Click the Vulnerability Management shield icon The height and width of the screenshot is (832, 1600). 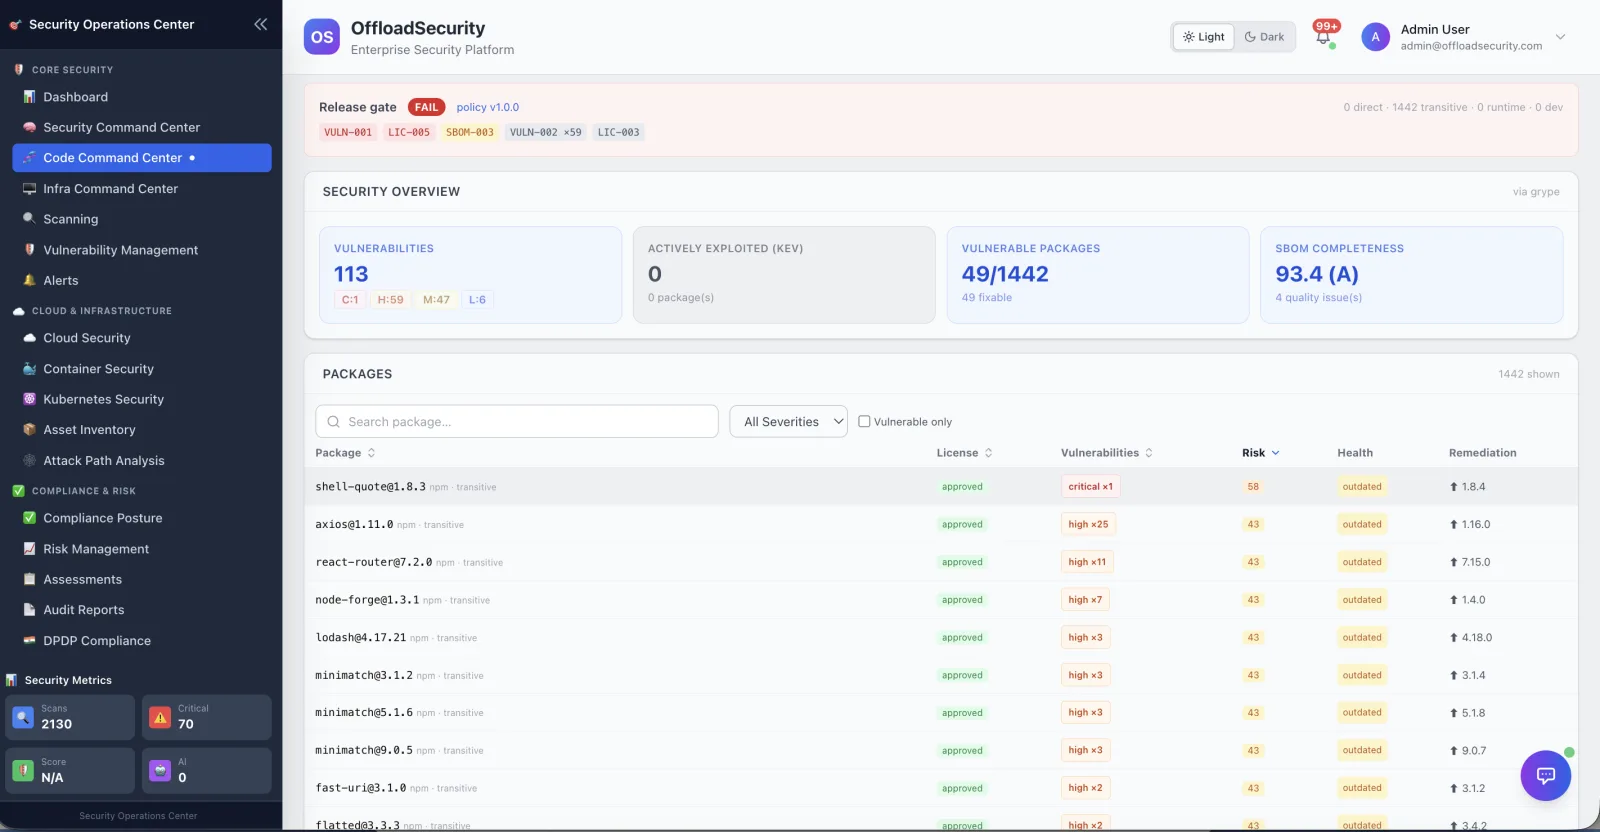(29, 250)
